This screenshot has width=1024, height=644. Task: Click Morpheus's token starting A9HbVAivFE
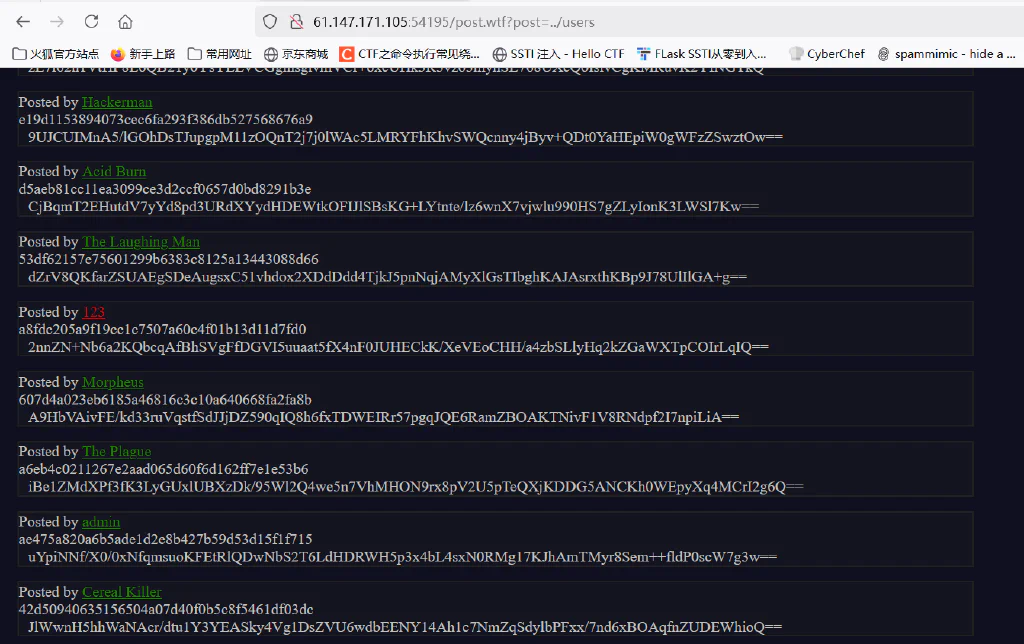click(383, 417)
